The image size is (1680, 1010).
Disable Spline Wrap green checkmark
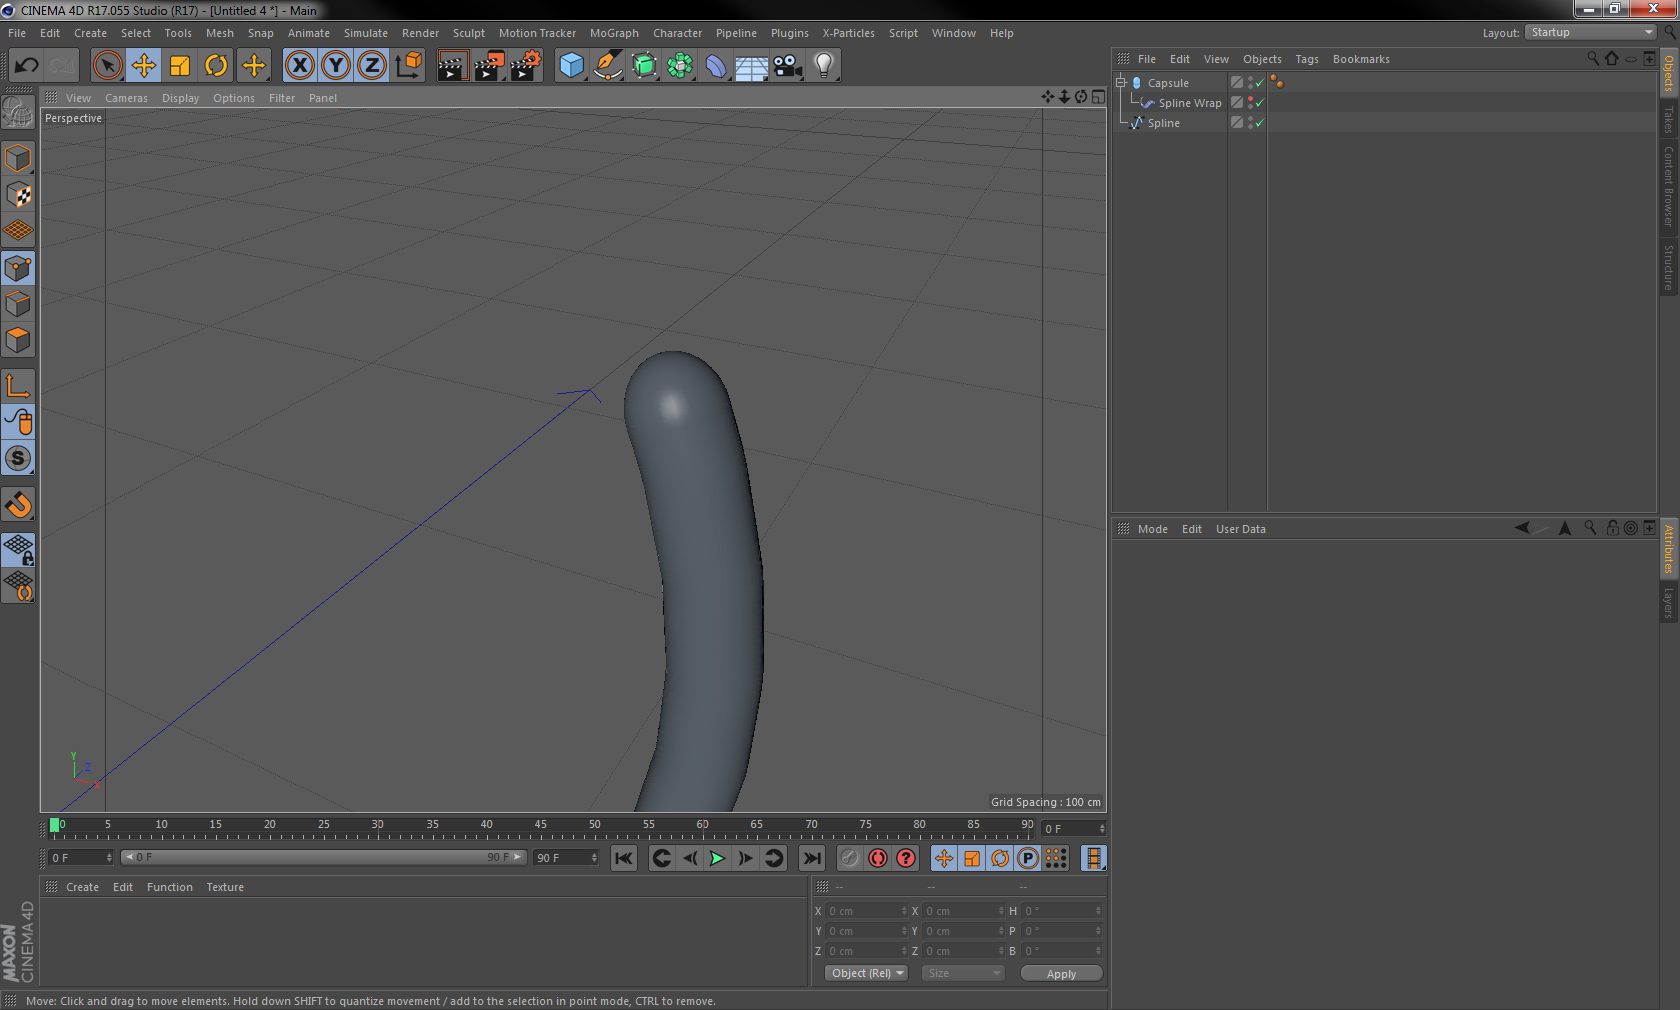(1259, 103)
